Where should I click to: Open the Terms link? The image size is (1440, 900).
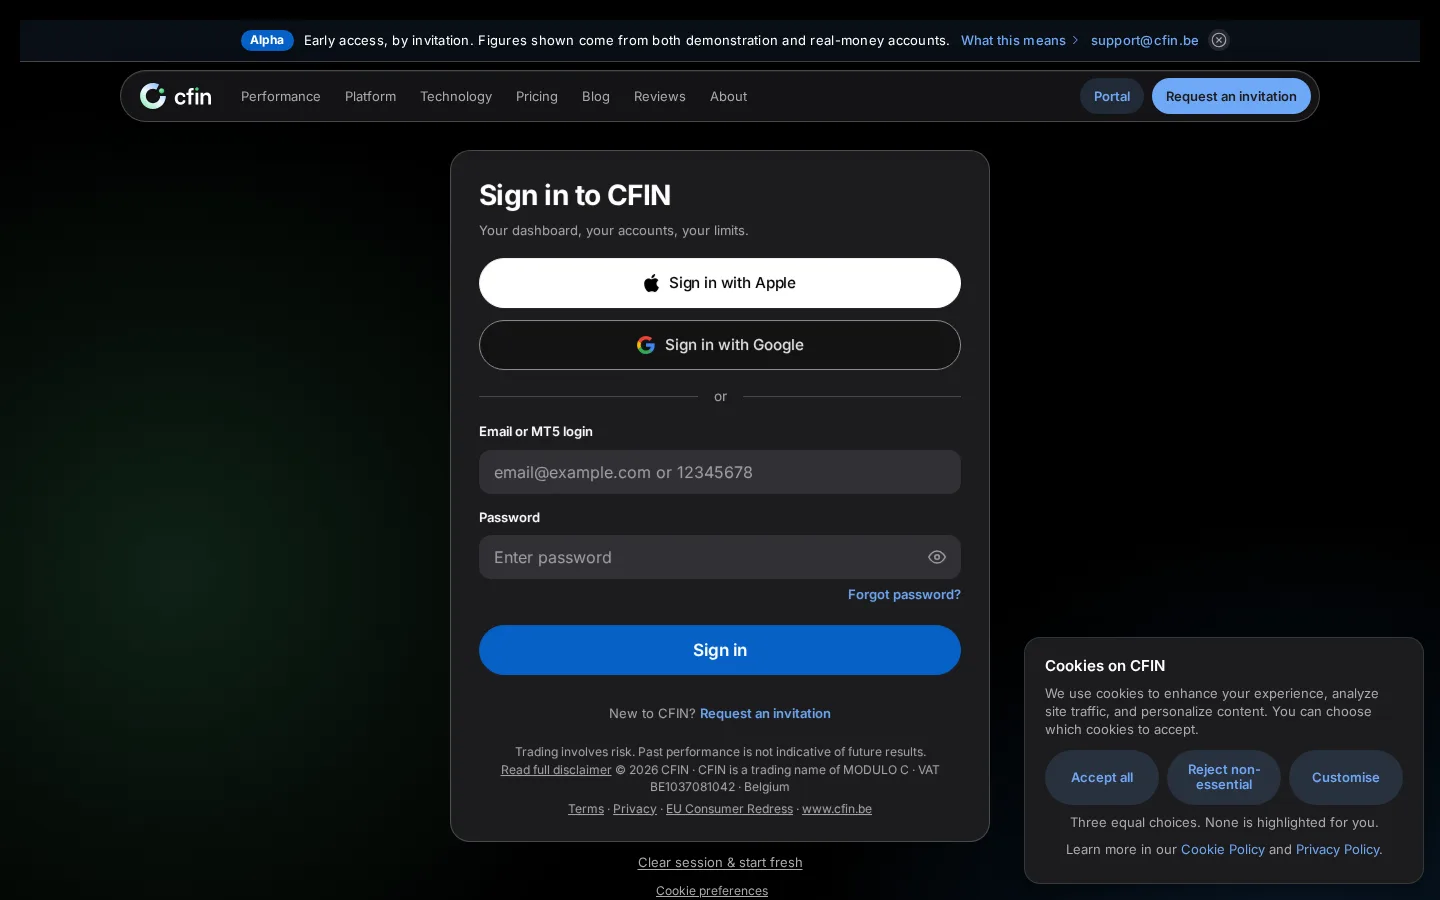pyautogui.click(x=586, y=809)
